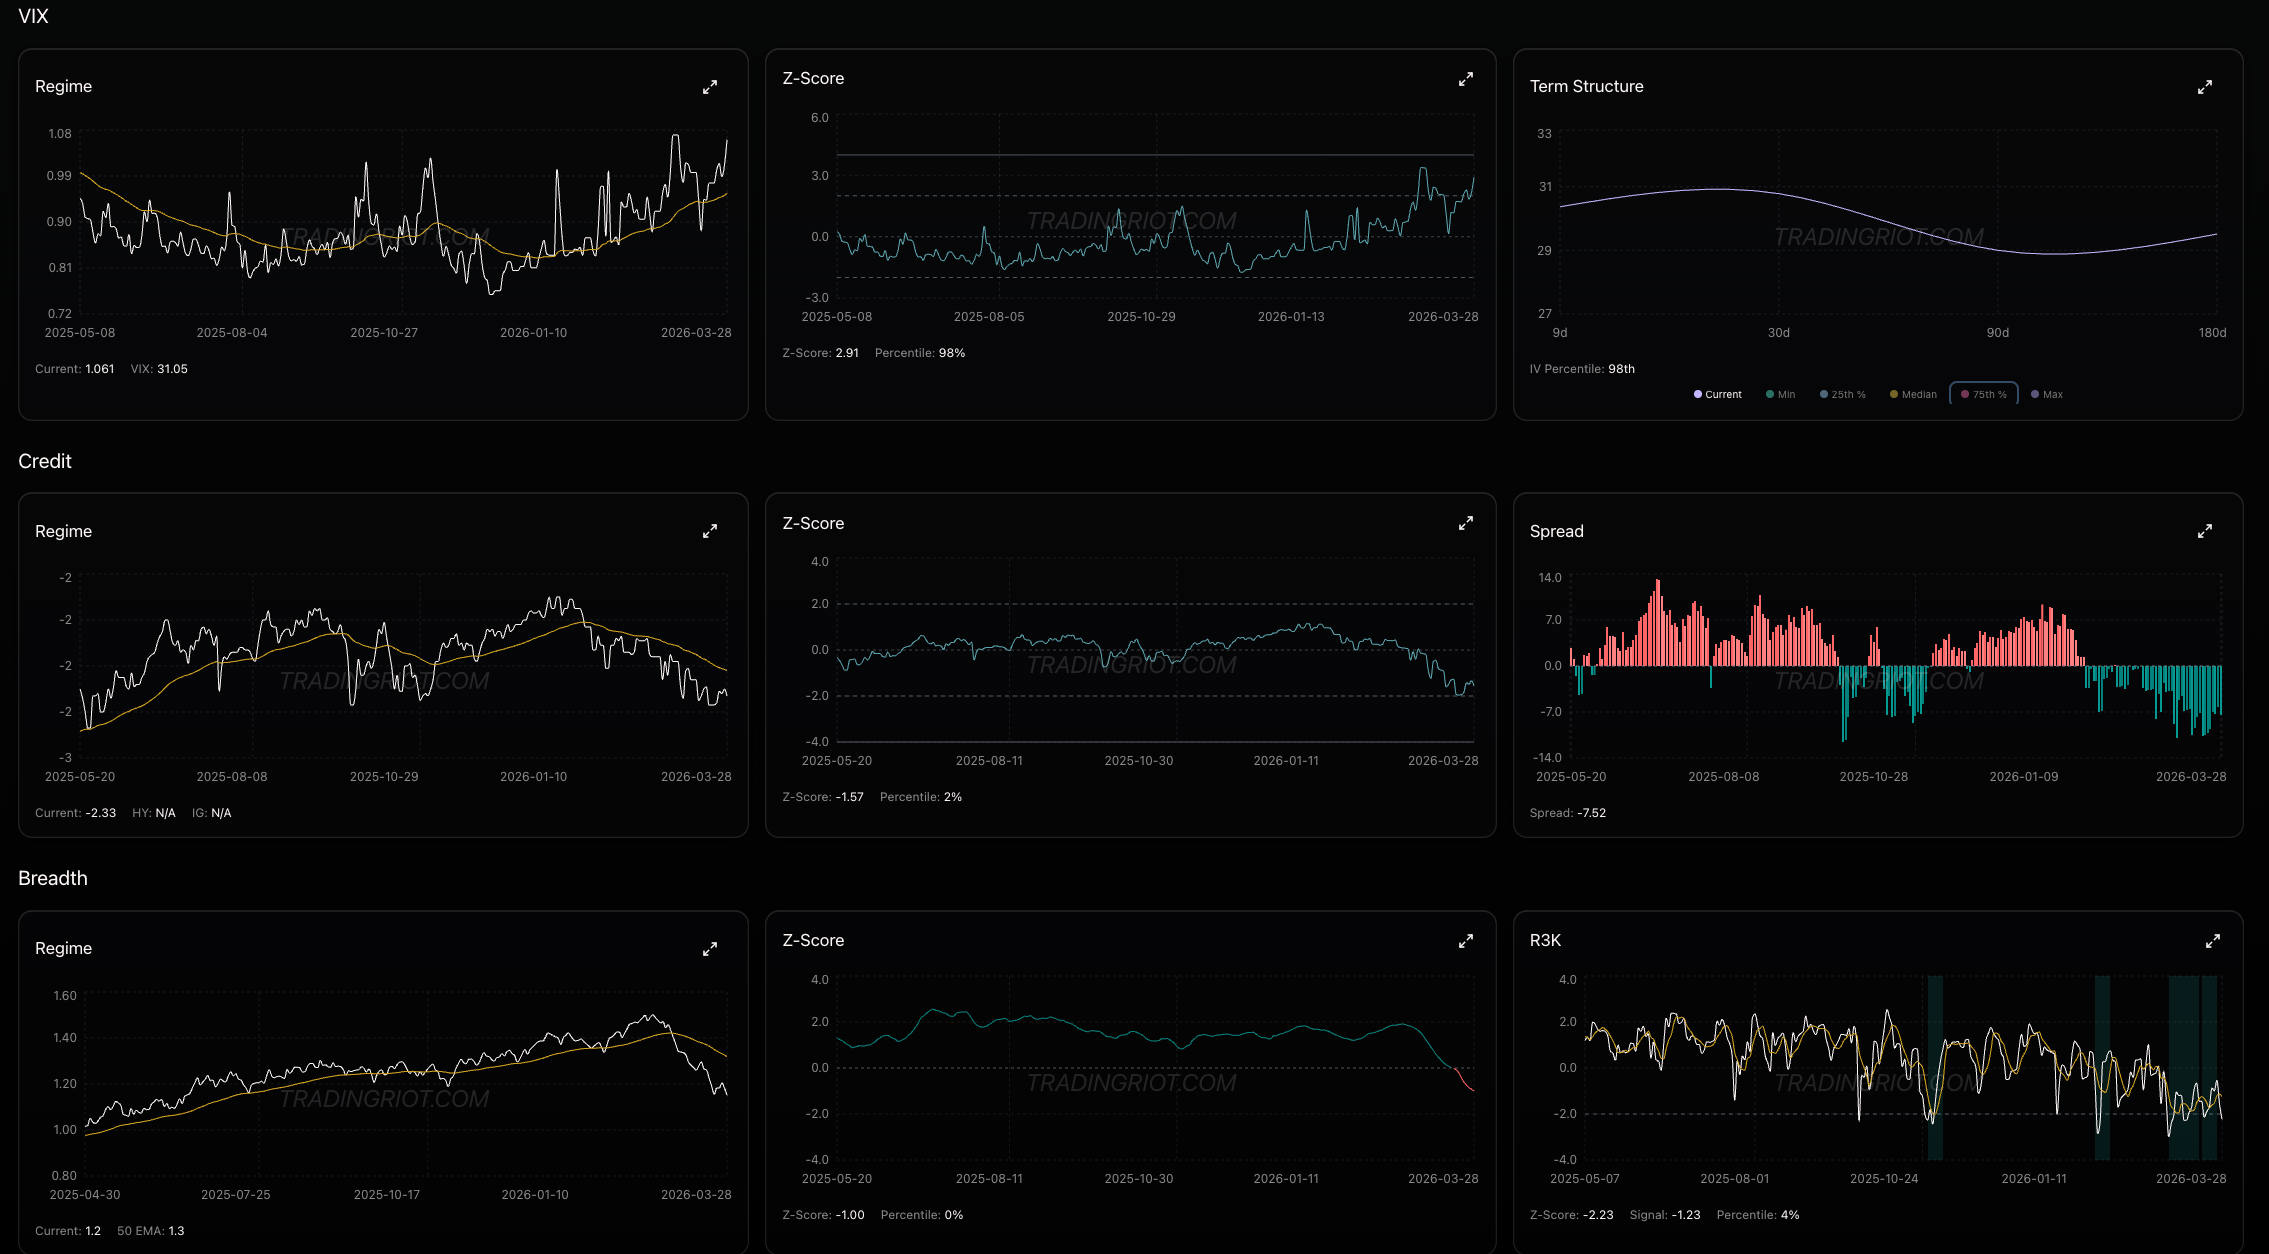
Task: Expand the Credit Z-Score chart
Action: (x=1466, y=523)
